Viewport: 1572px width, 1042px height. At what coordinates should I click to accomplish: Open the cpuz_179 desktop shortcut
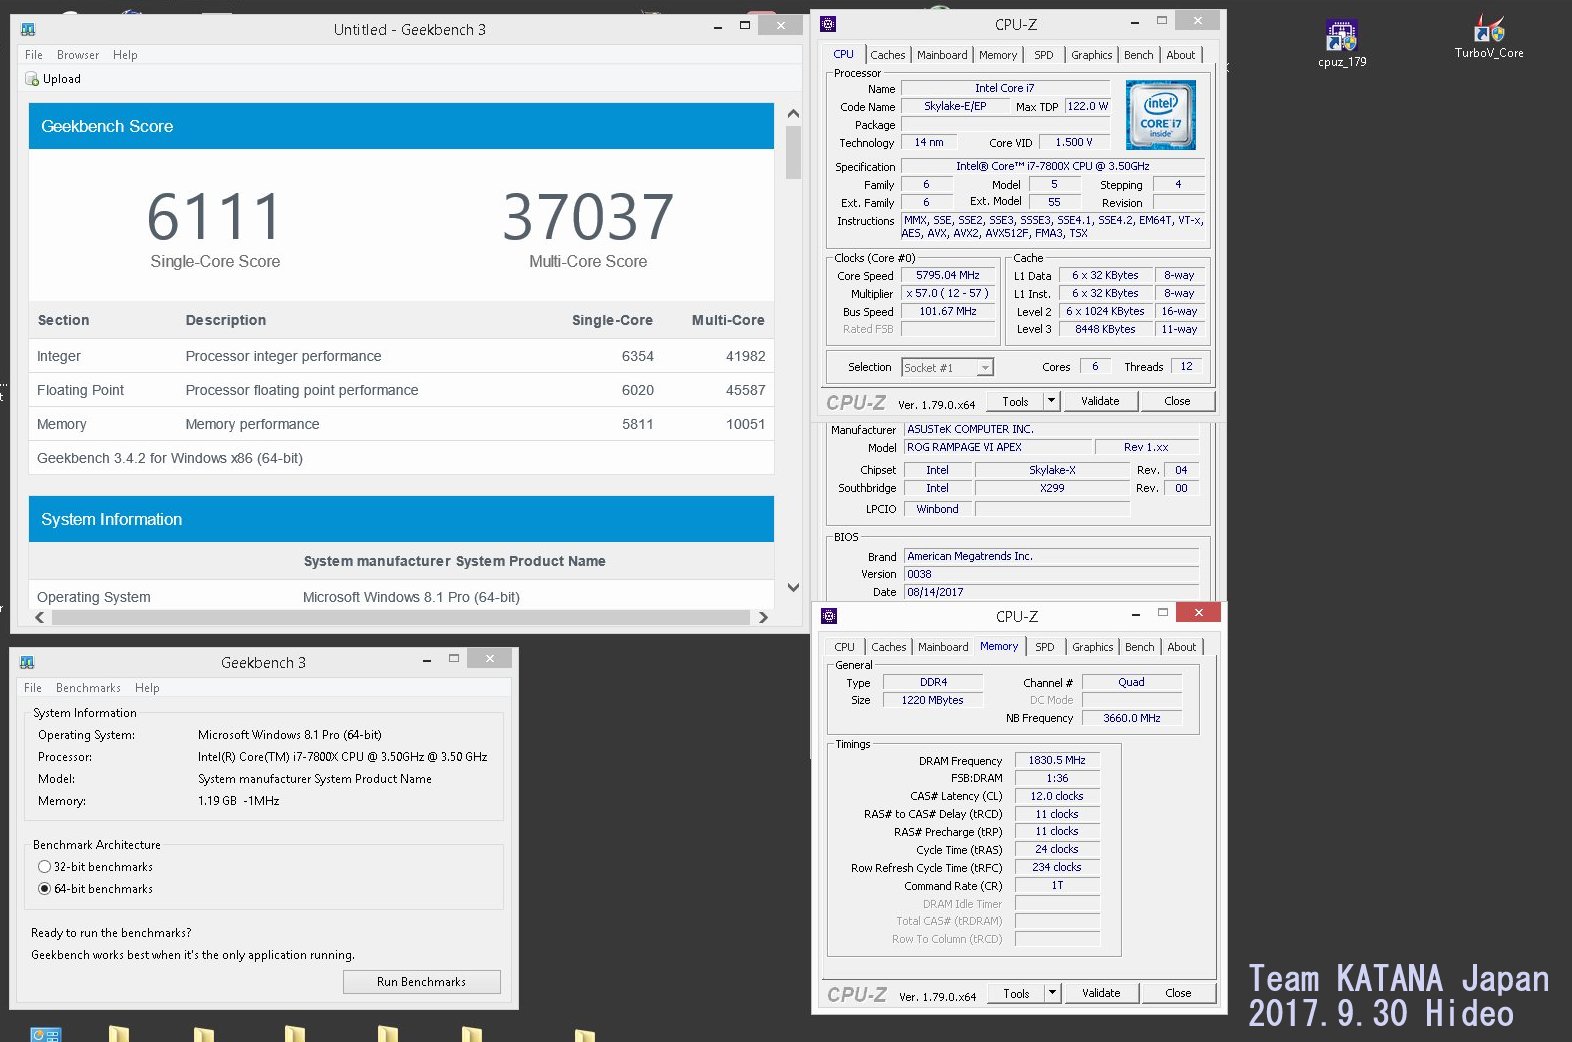pos(1341,44)
